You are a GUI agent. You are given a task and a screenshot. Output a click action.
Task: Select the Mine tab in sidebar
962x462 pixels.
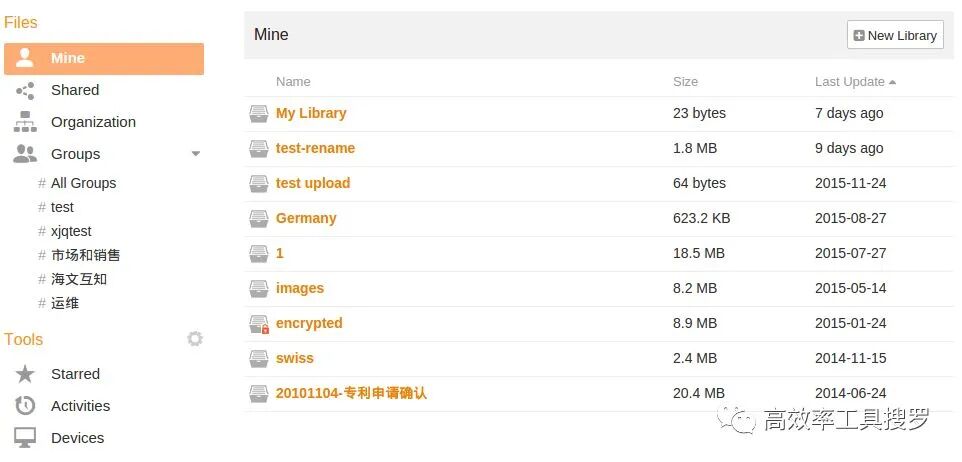click(104, 59)
